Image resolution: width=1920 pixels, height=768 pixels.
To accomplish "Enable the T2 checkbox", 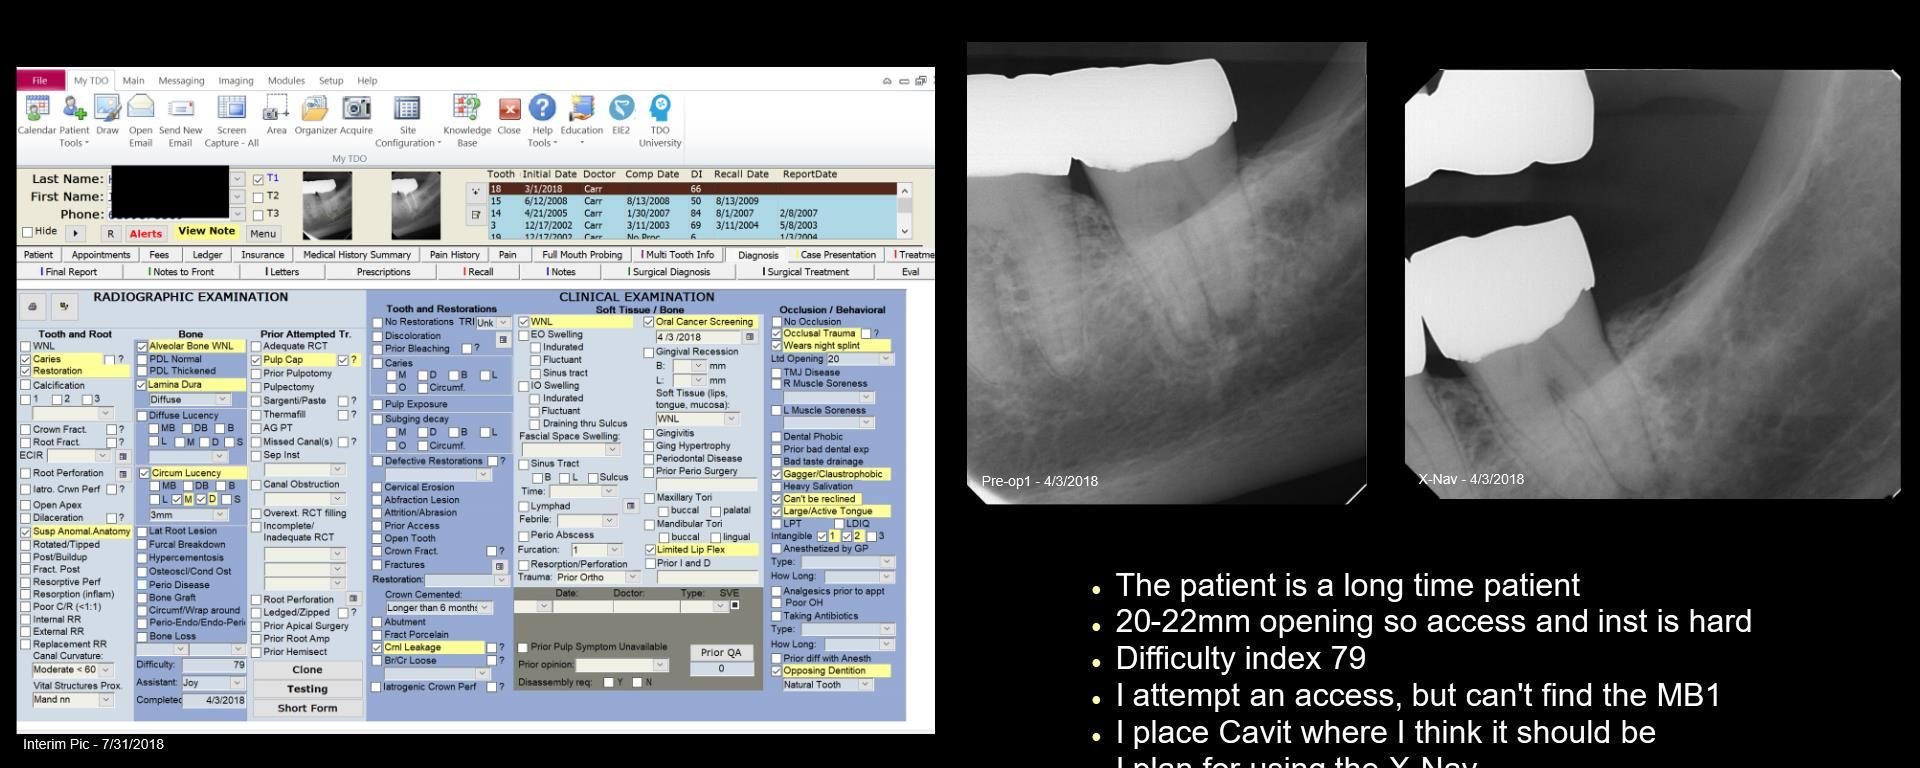I will (259, 197).
